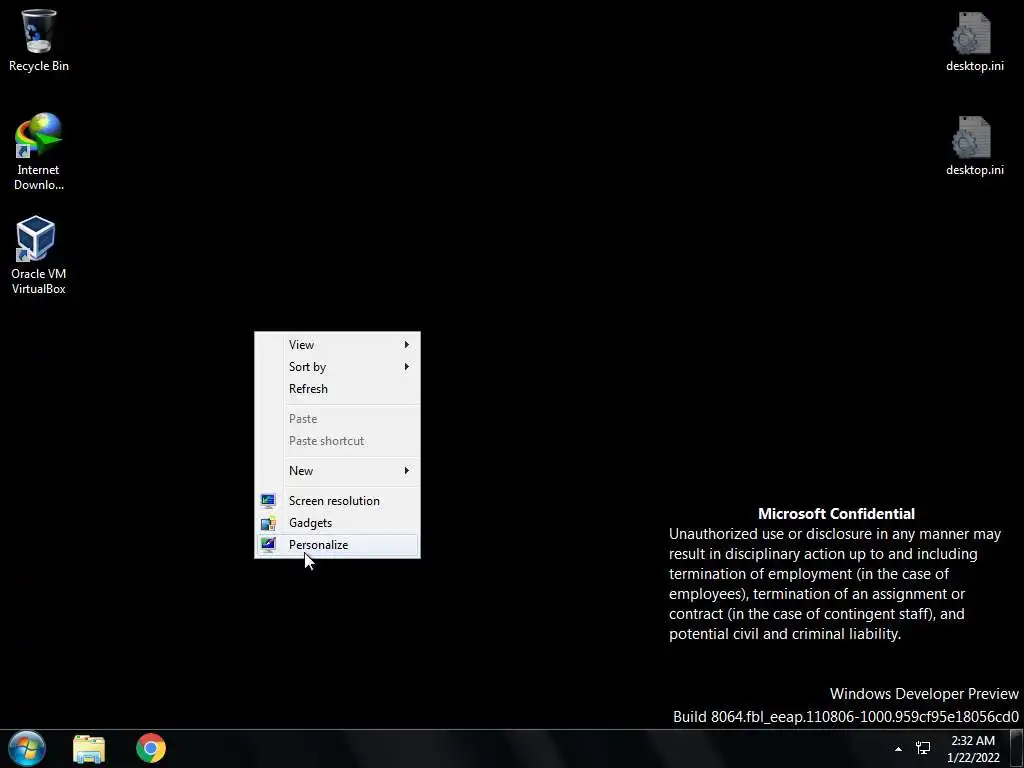
Task: Launch Google Chrome from the taskbar
Action: point(151,748)
